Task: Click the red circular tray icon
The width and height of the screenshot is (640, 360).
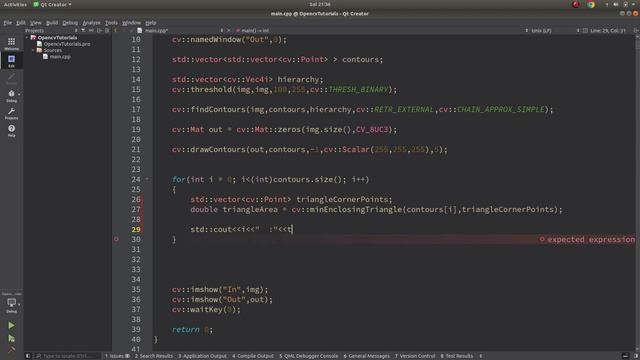Action: [x=576, y=4]
